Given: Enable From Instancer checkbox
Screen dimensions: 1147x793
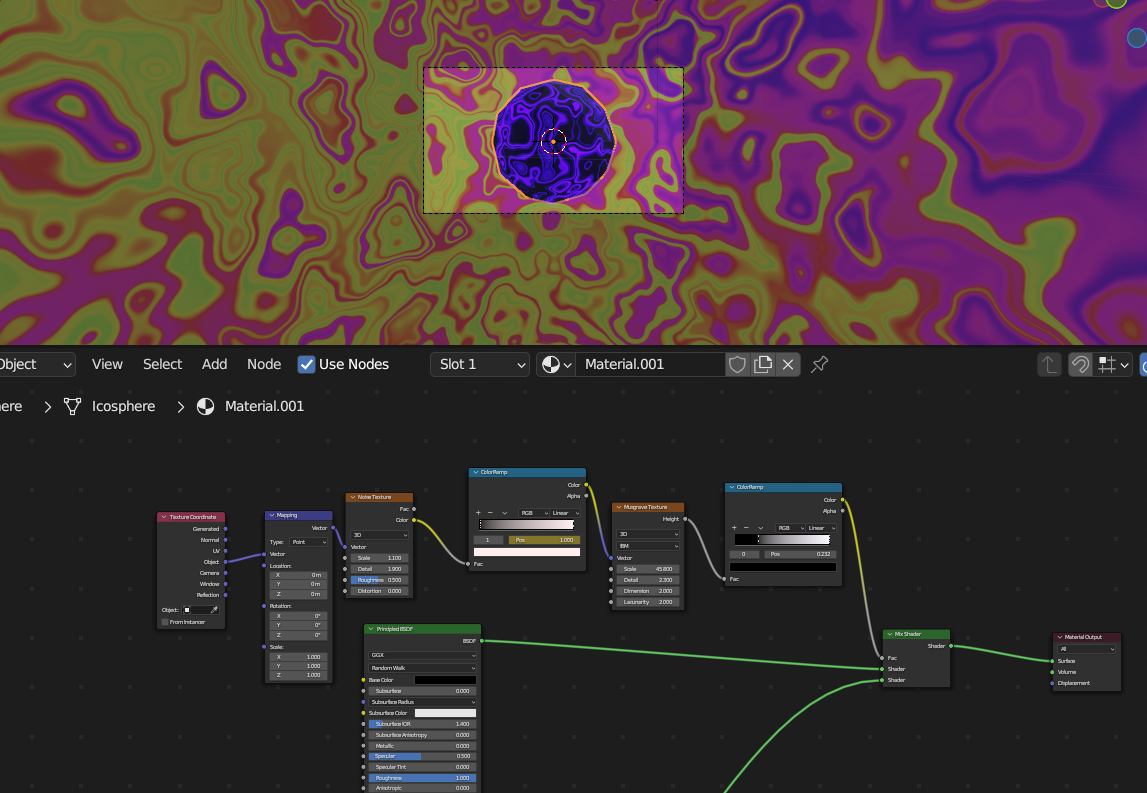Looking at the screenshot, I should coord(166,622).
